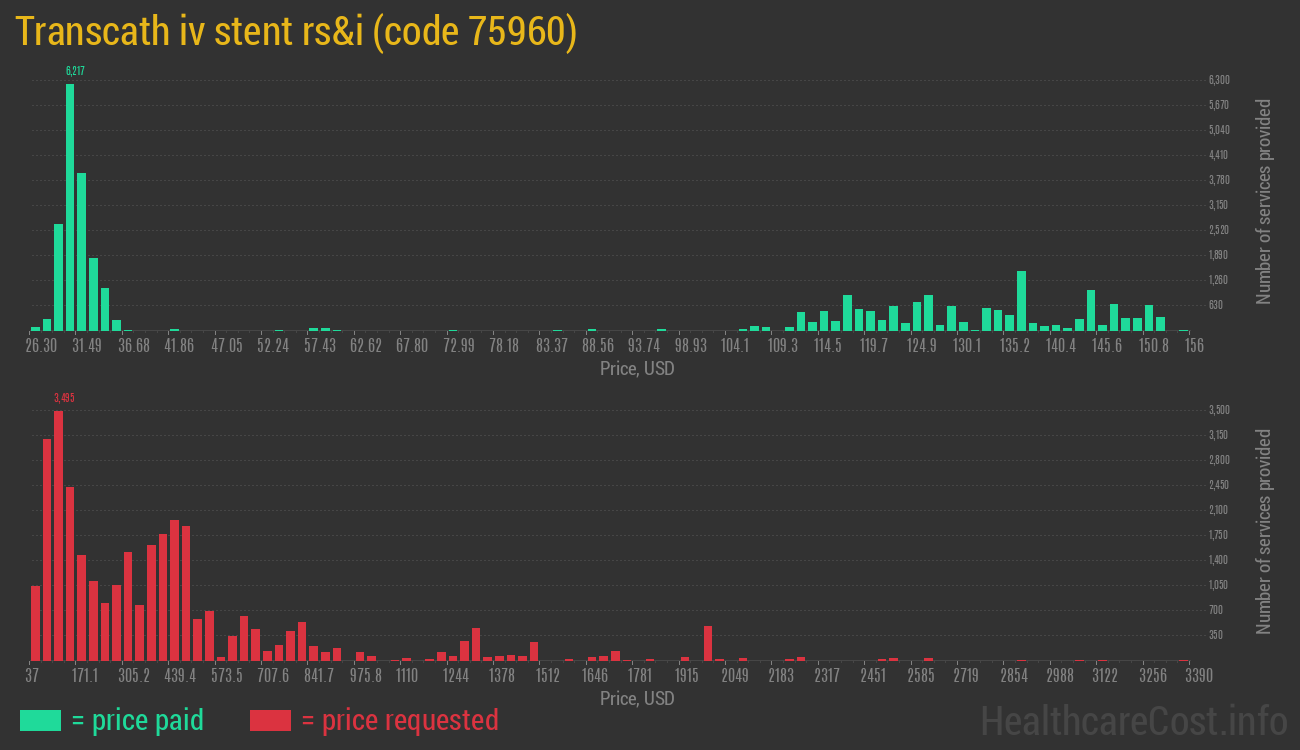Click the red price requested legend swatch
1300x750 pixels.
coord(270,720)
